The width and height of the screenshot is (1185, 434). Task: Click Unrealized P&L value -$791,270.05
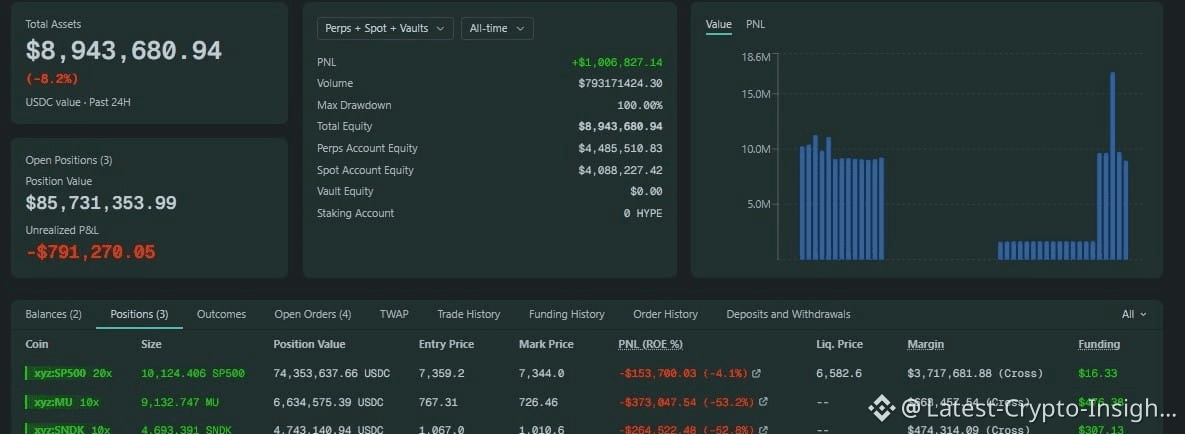click(91, 252)
